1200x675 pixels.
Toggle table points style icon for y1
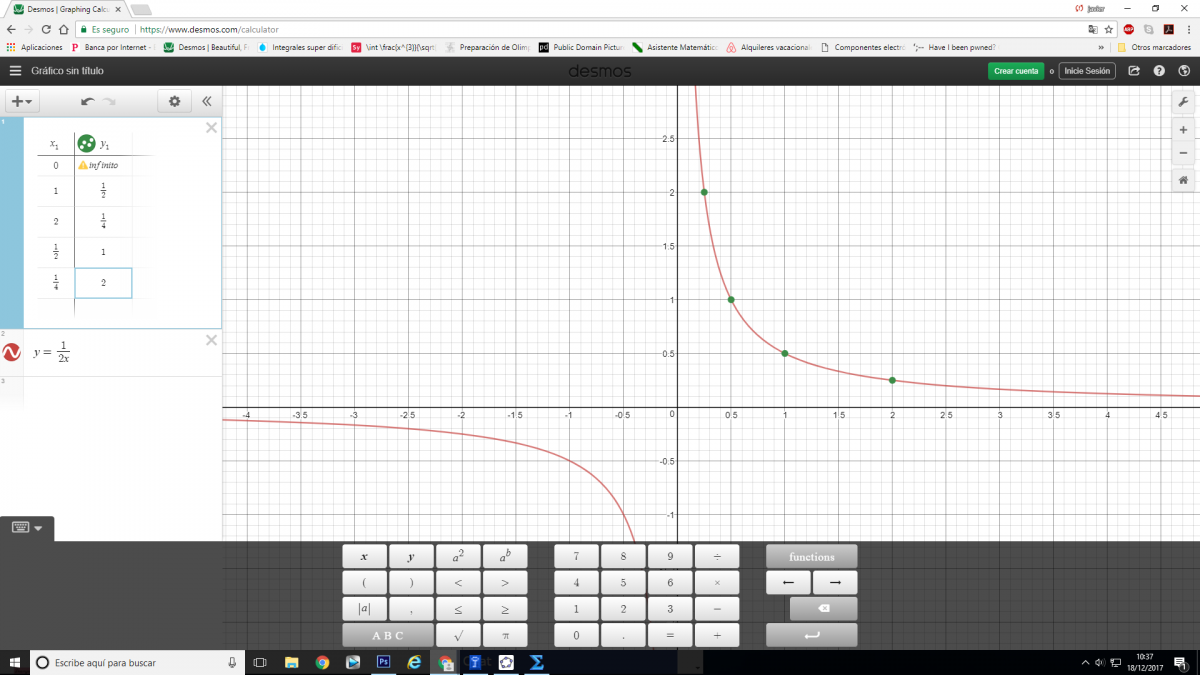click(87, 144)
